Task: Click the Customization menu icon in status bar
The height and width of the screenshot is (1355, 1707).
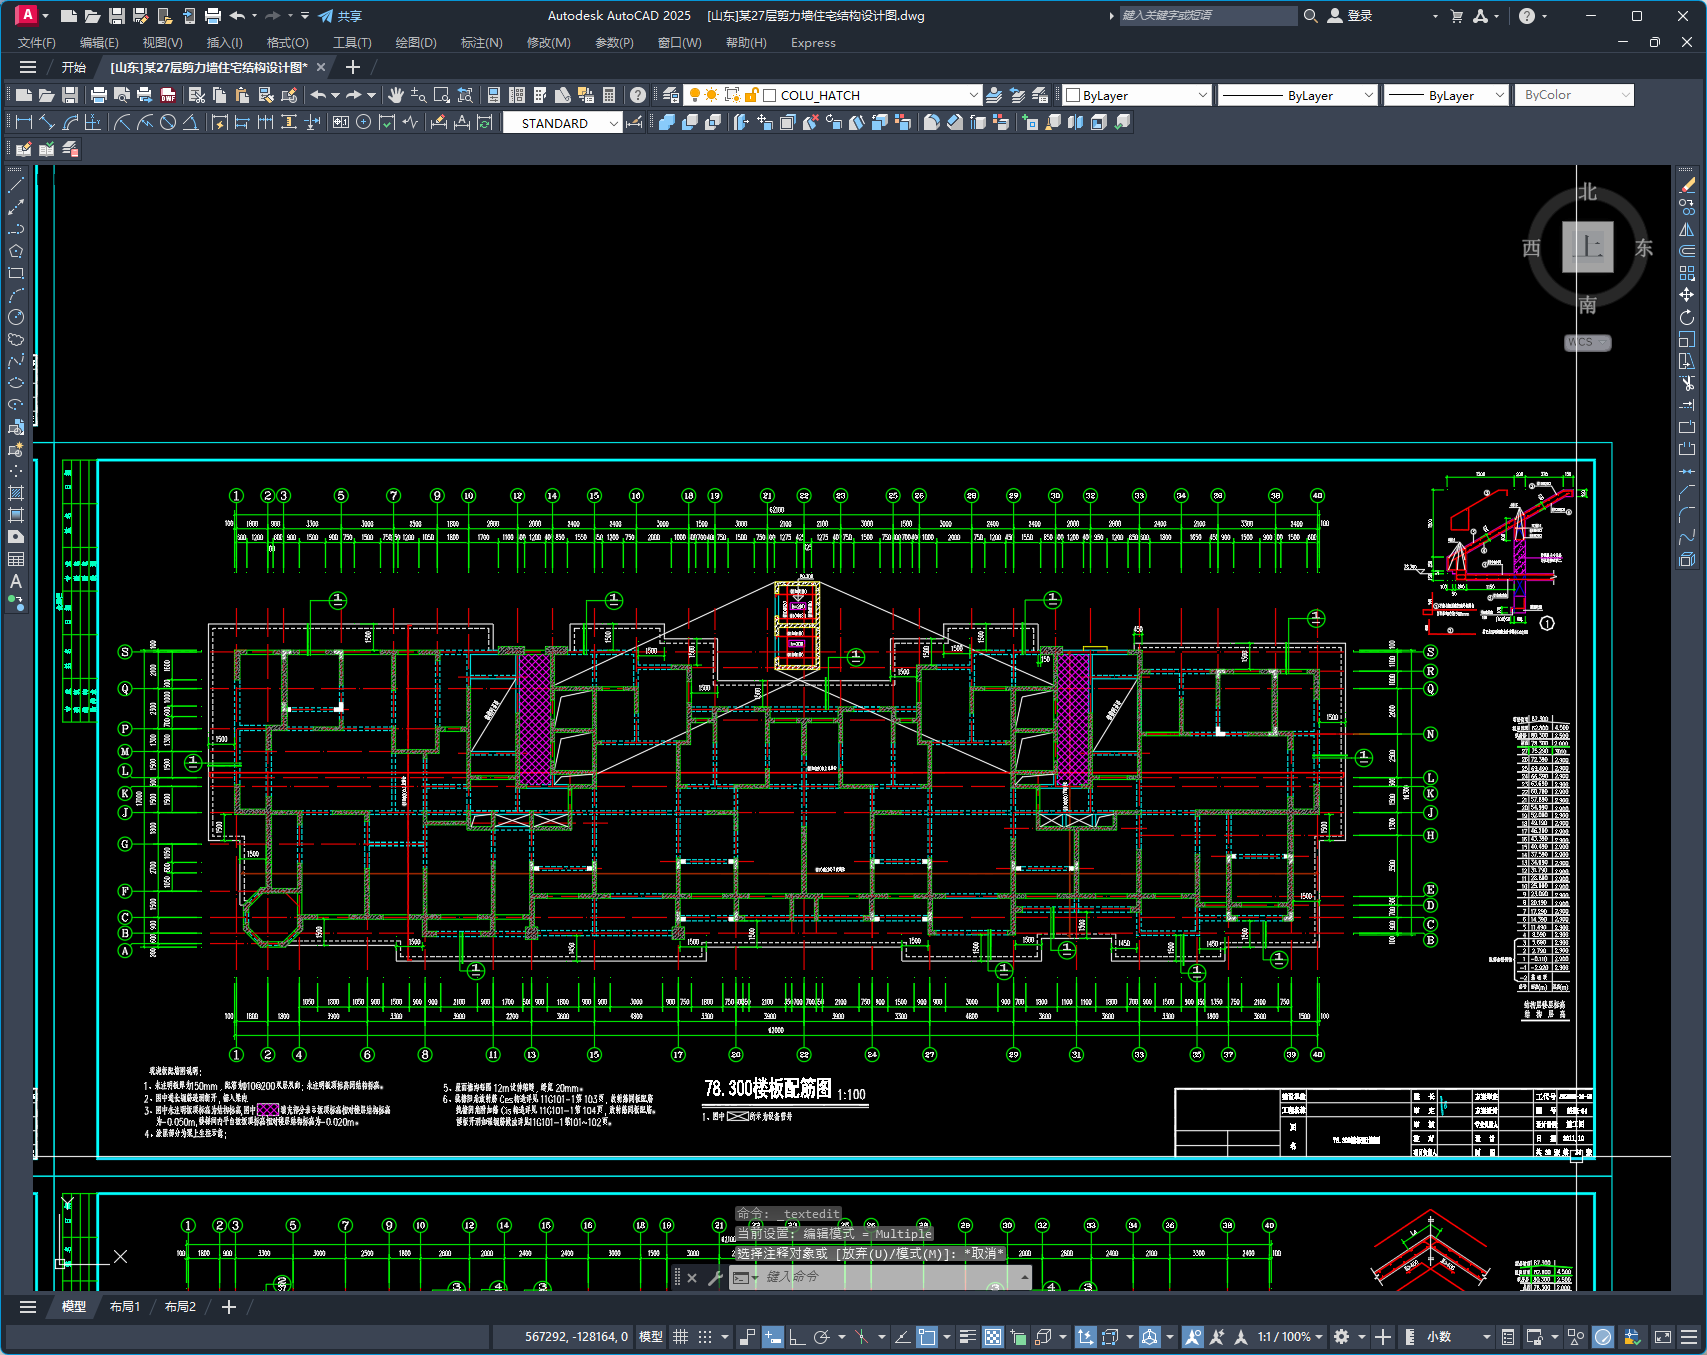Action: tap(1689, 1337)
